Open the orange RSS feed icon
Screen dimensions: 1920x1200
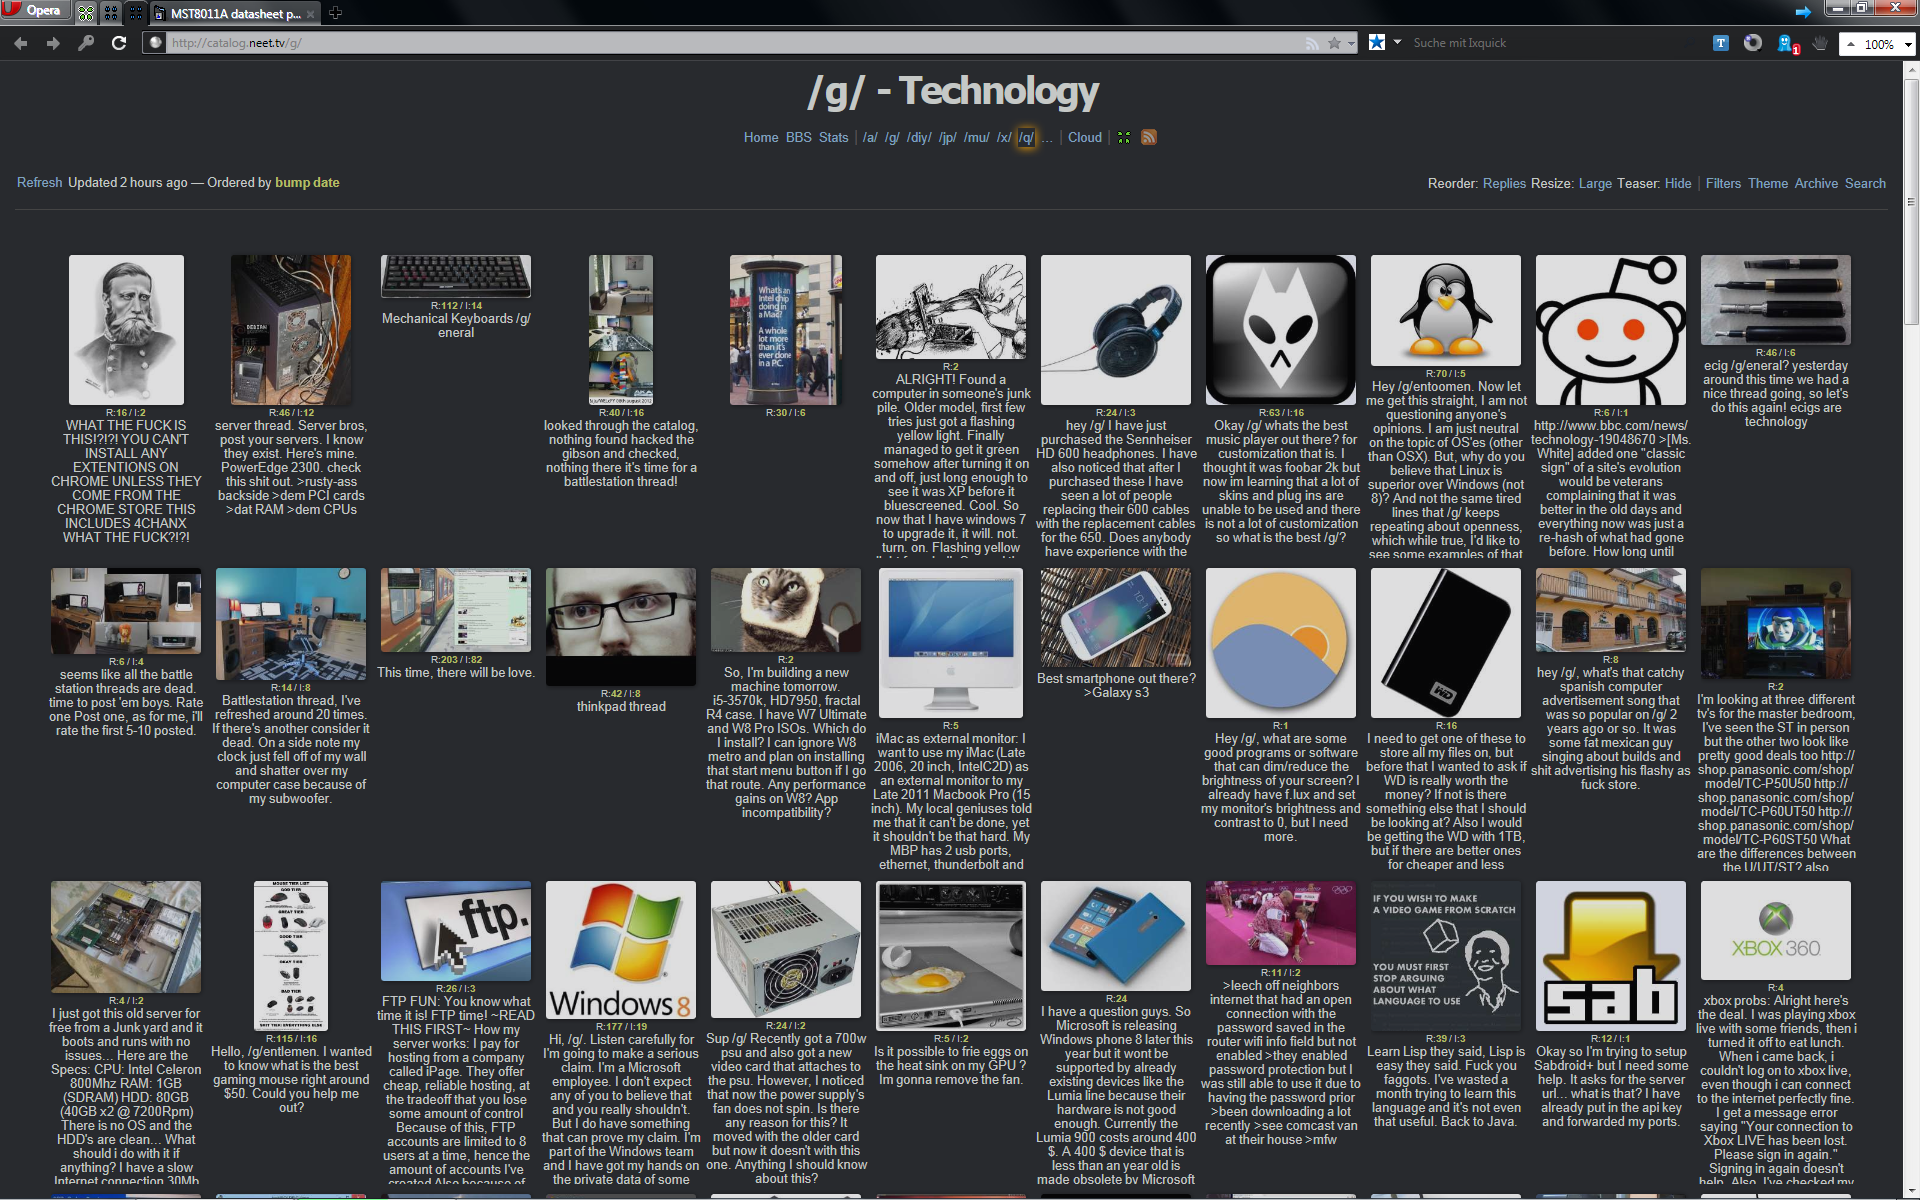1149,138
